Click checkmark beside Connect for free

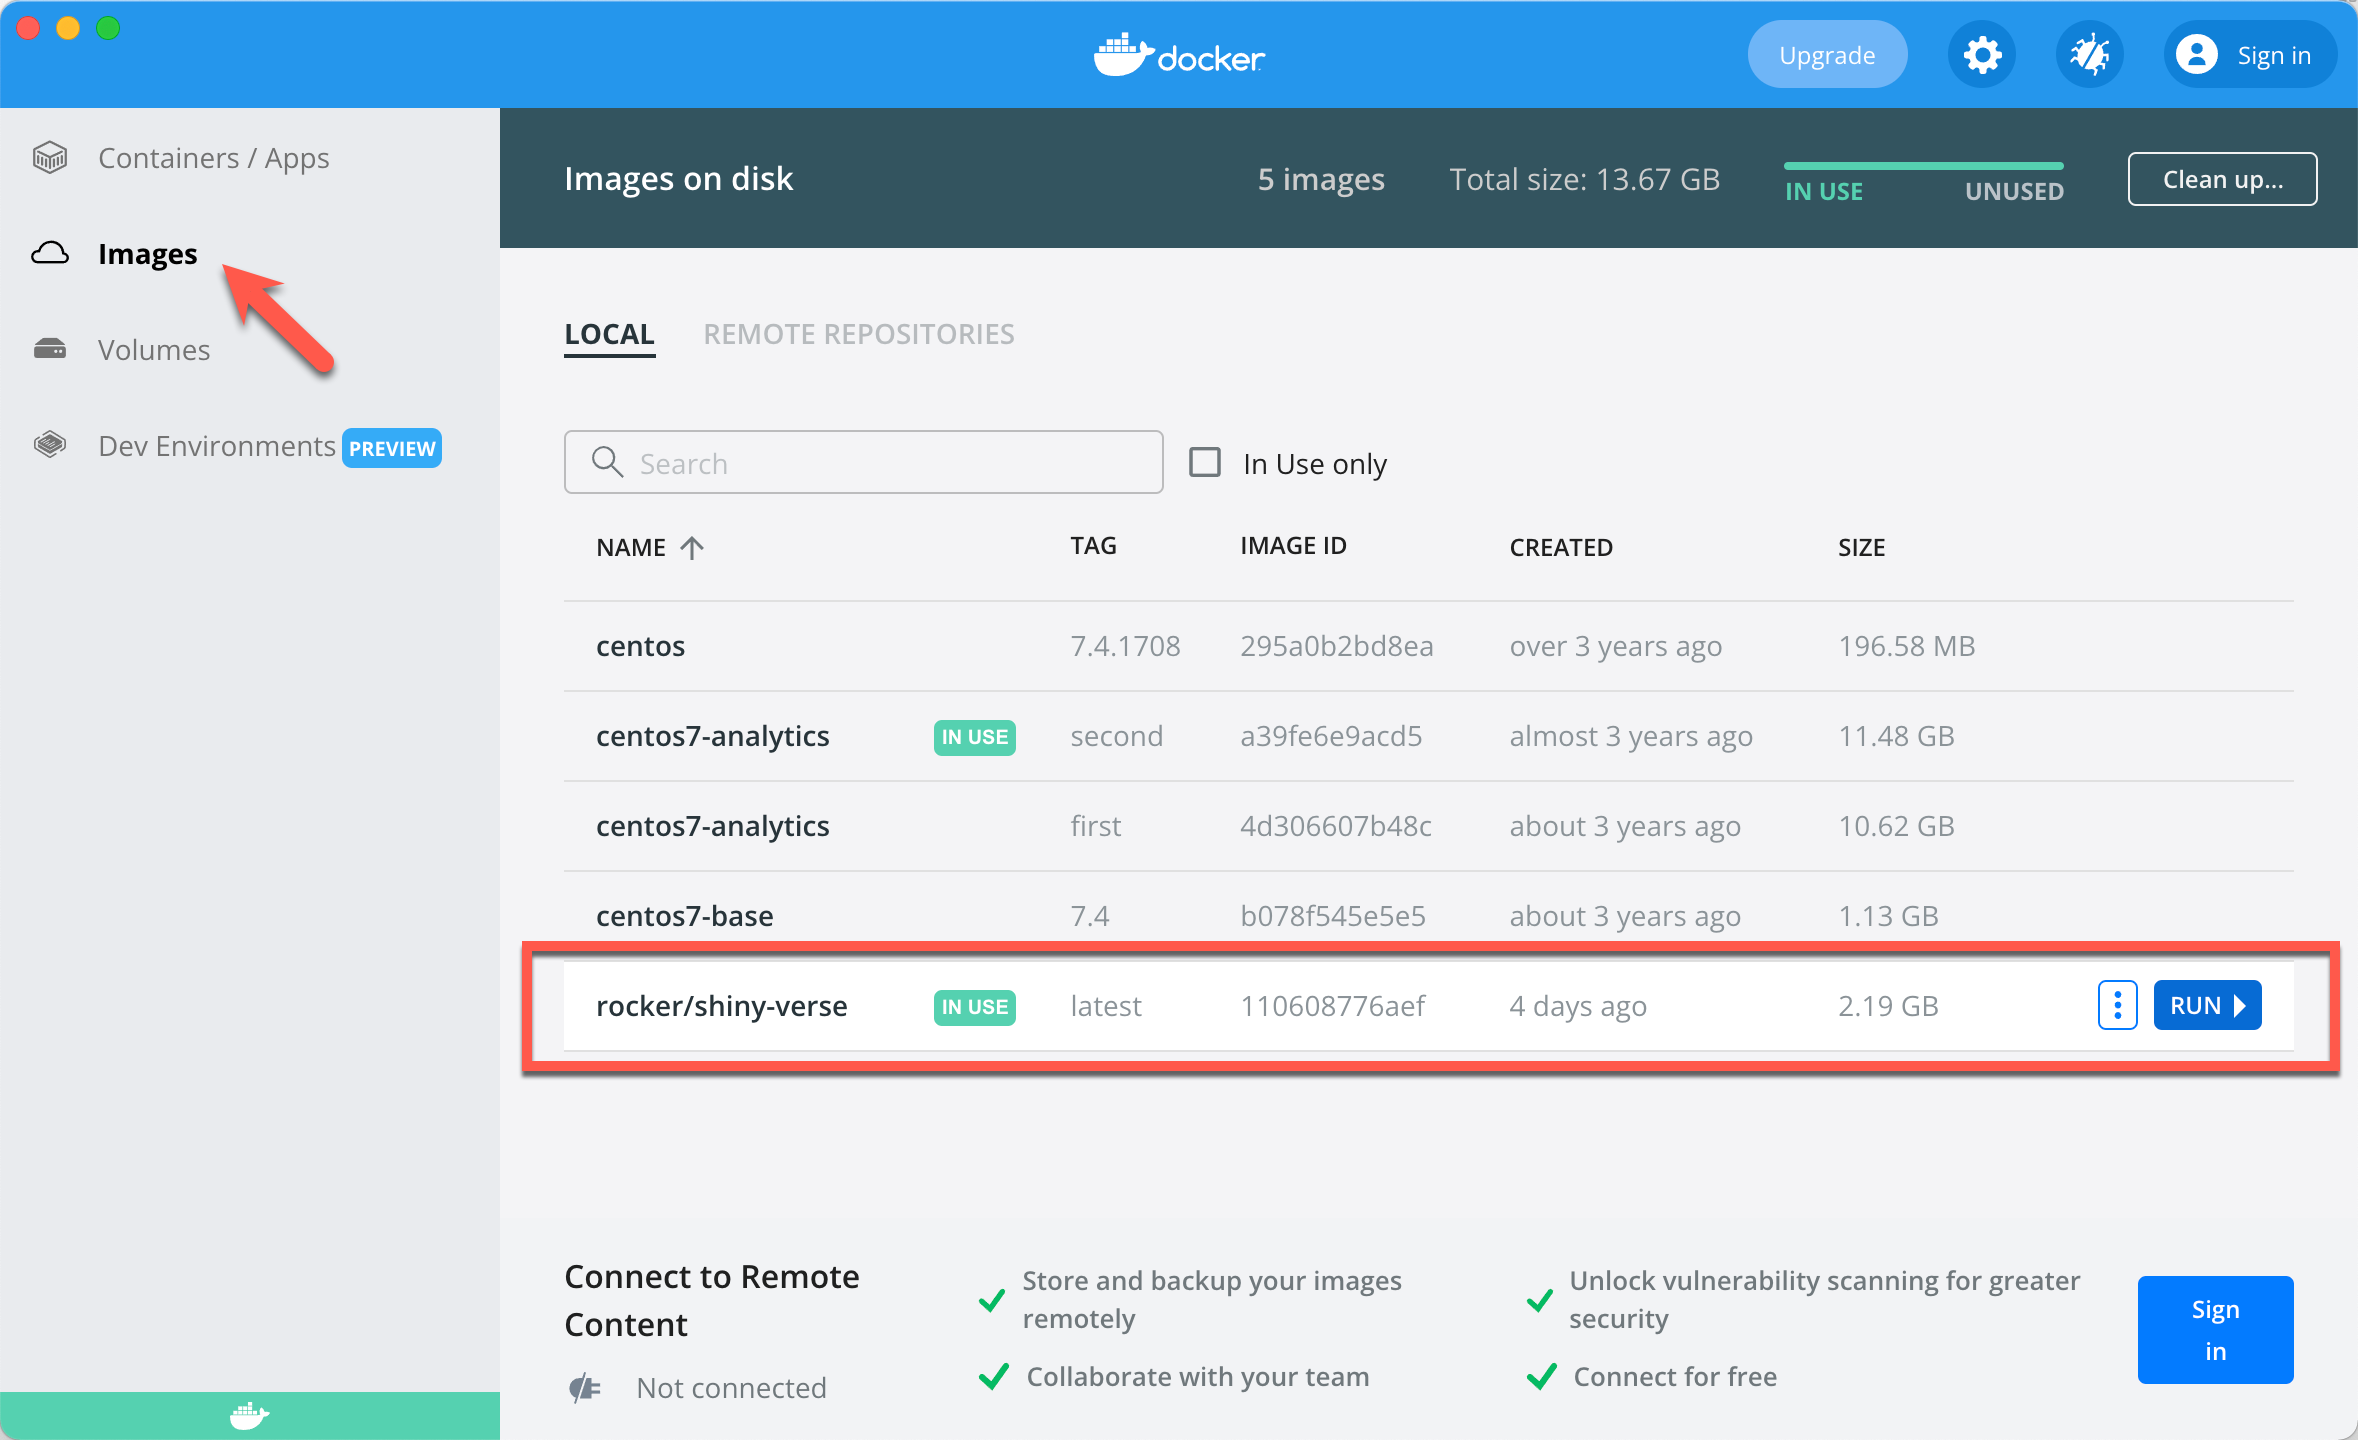click(x=1541, y=1377)
